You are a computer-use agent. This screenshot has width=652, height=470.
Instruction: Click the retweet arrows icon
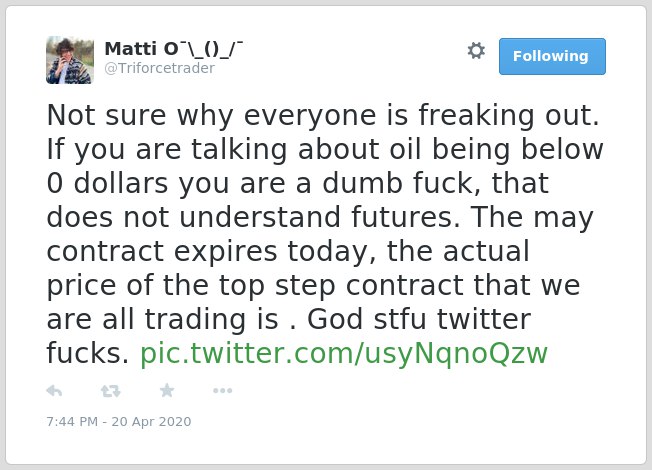111,391
